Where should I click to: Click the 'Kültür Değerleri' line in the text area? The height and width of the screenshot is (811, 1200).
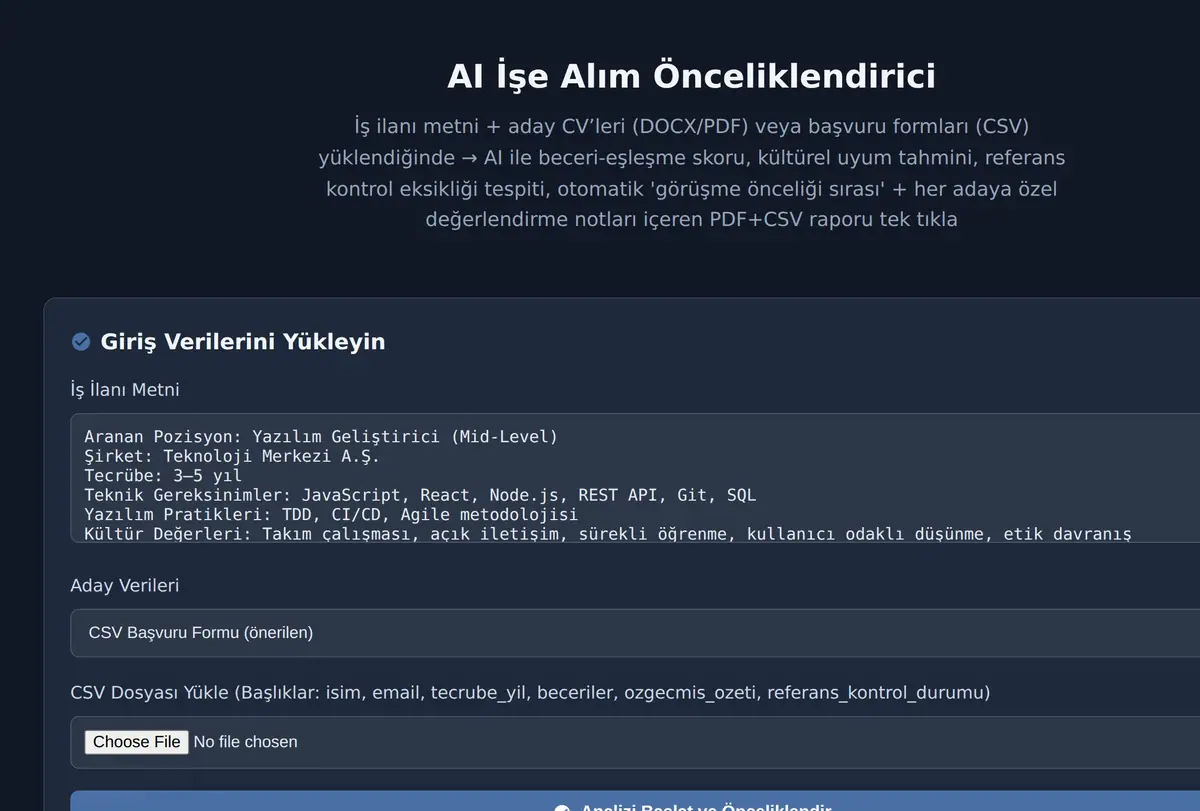608,534
